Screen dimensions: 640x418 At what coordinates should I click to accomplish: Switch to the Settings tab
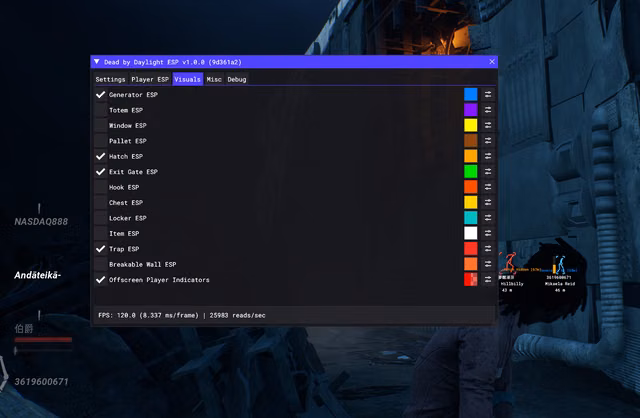point(110,79)
